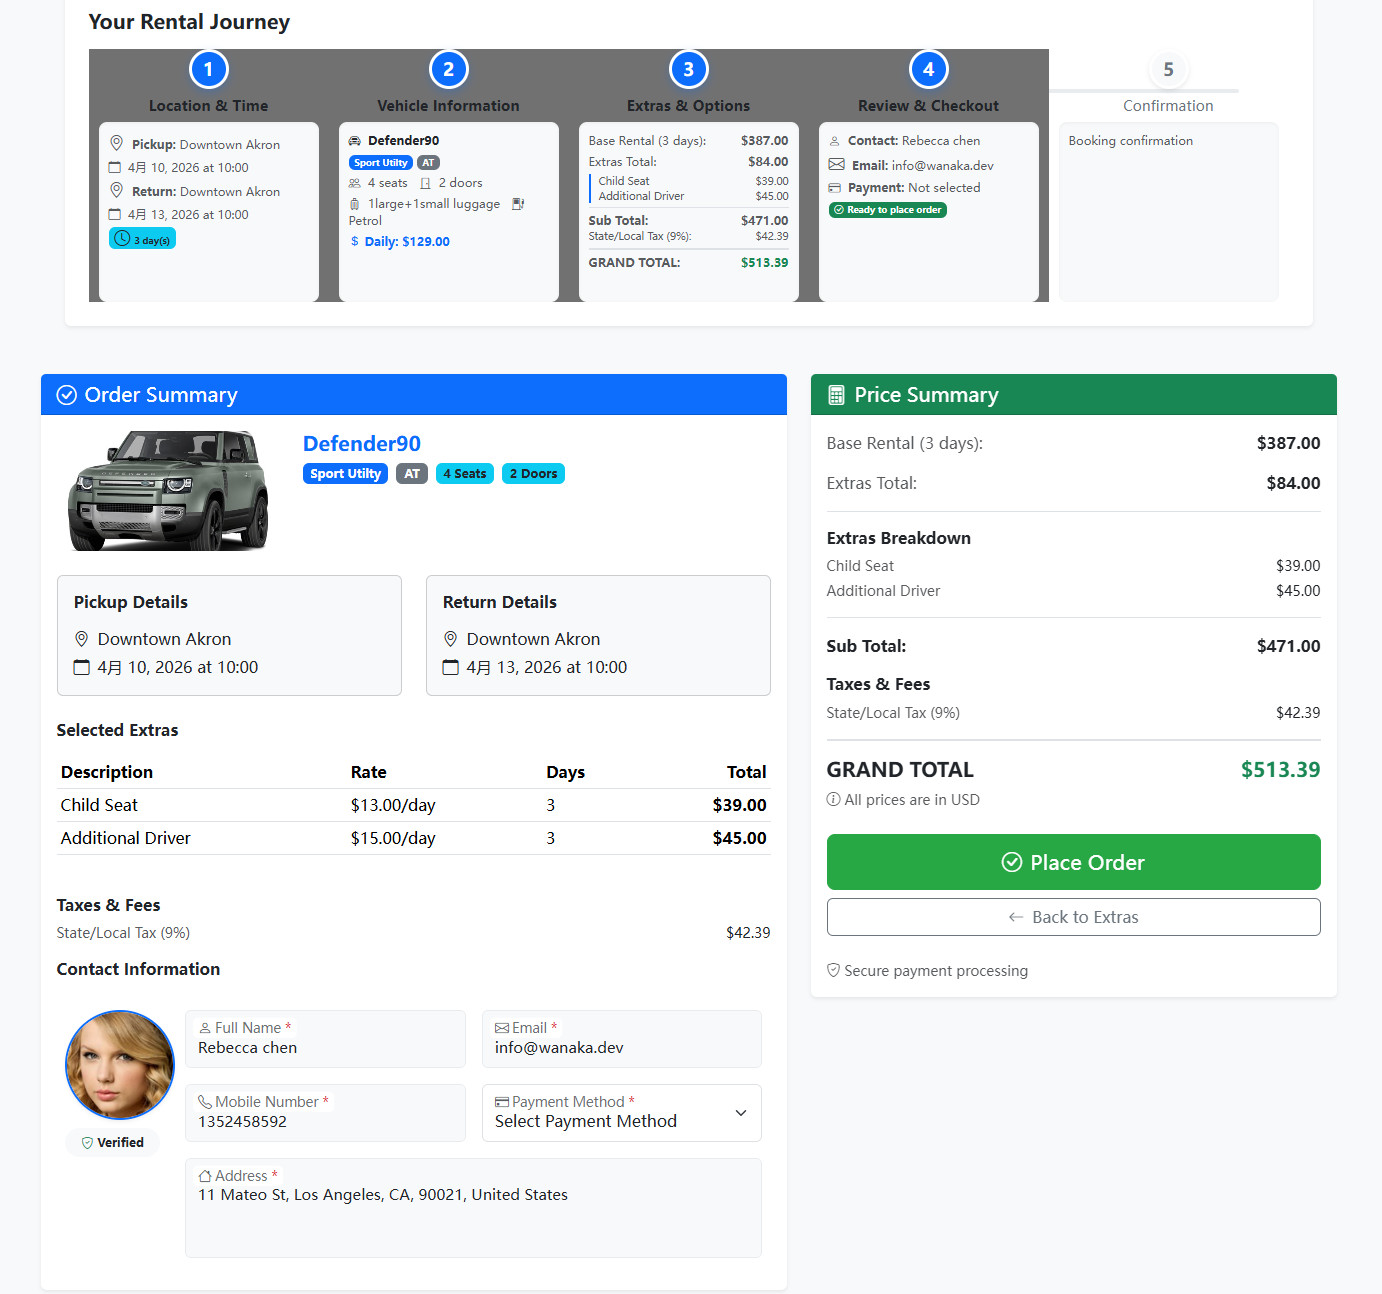
Task: Click the $513.39 grand total in Price Summary
Action: 1280,770
